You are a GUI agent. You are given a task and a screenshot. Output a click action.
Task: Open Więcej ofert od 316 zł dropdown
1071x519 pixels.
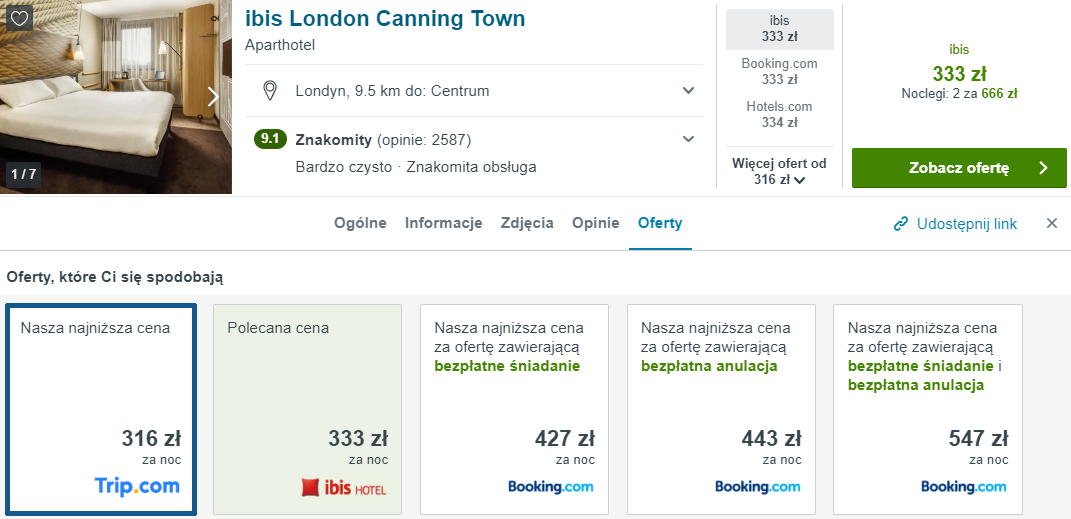click(779, 171)
